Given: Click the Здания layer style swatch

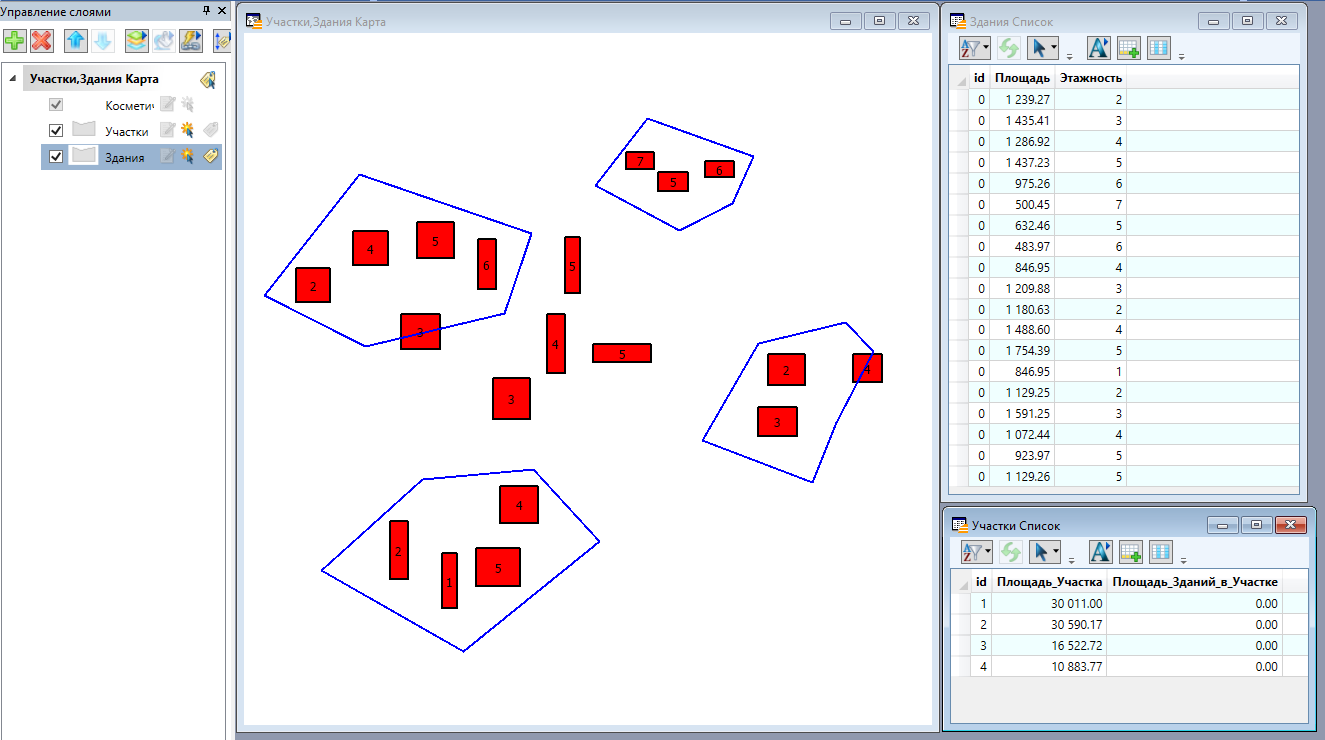Looking at the screenshot, I should (x=85, y=156).
